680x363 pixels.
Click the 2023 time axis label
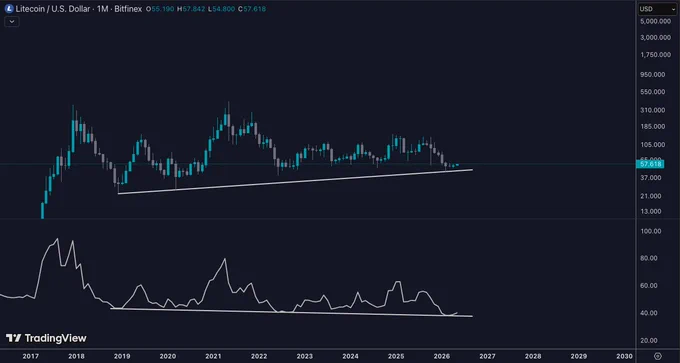pyautogui.click(x=304, y=356)
